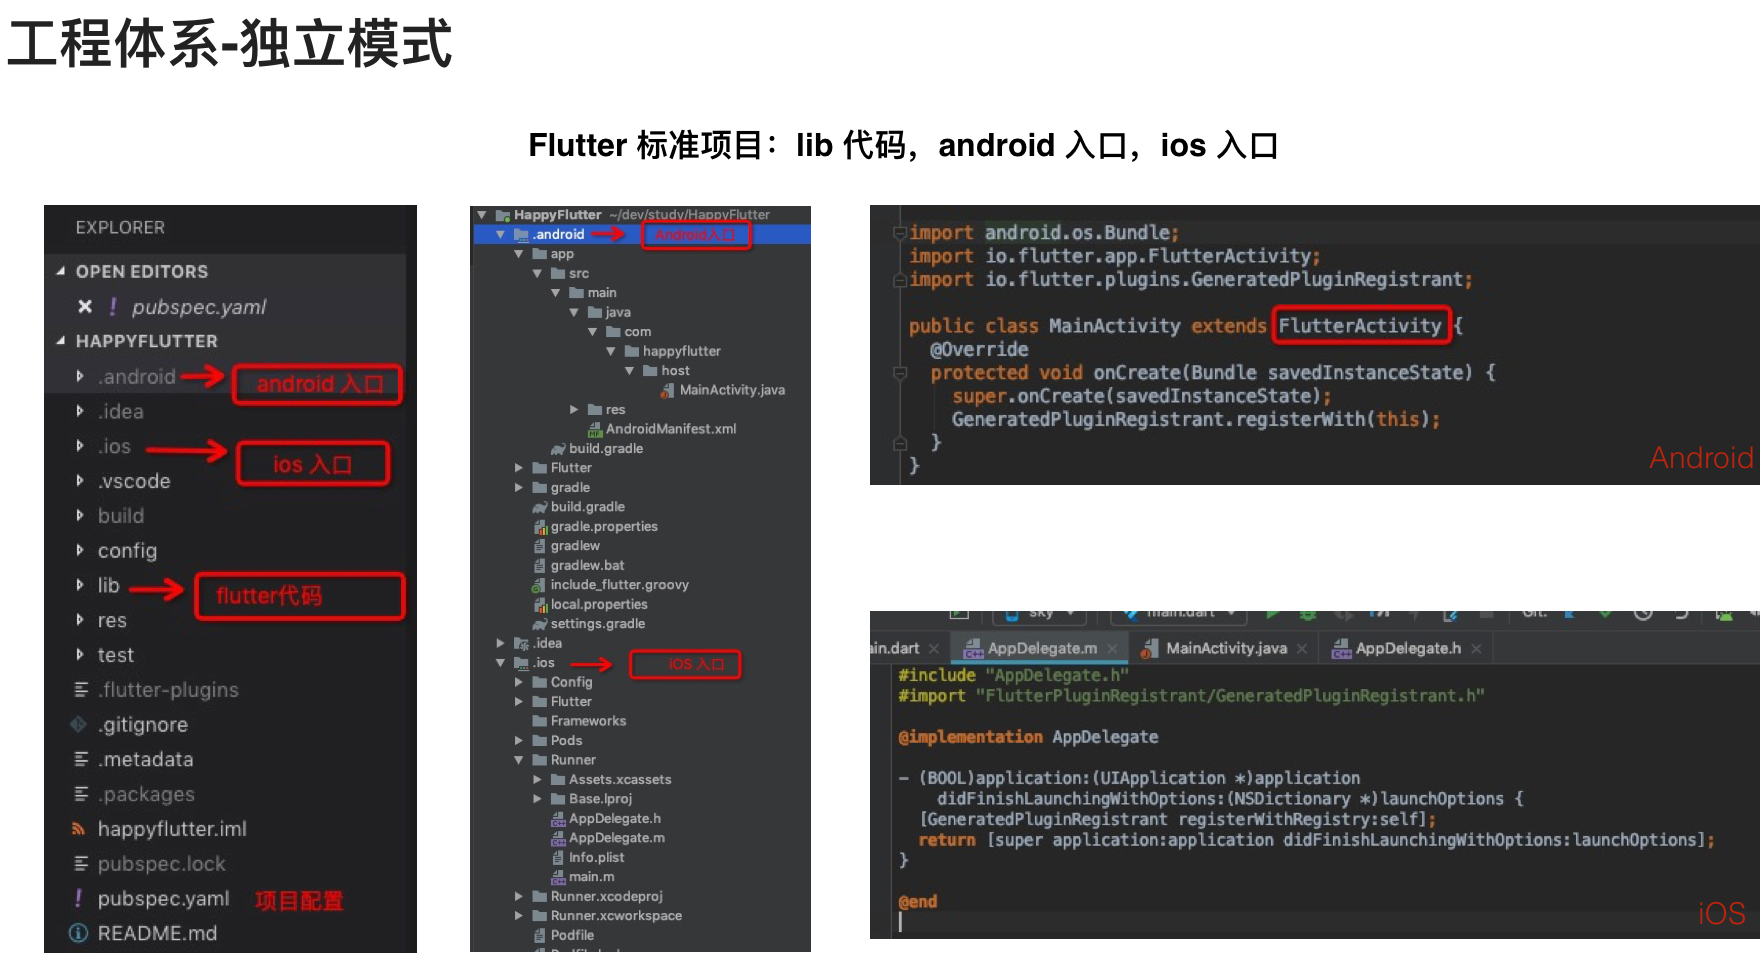Open pubspec.yaml in the Explorer file list
The width and height of the screenshot is (1761, 953).
(163, 899)
